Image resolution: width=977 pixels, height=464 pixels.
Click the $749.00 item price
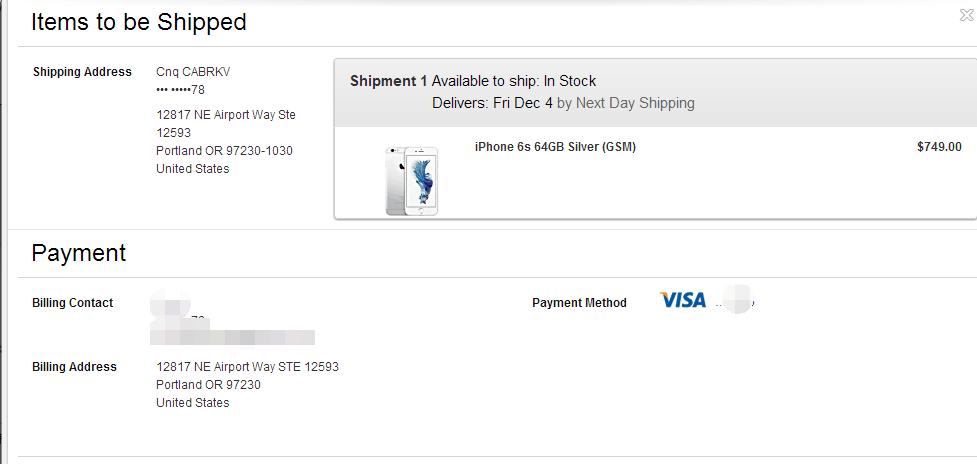point(939,147)
